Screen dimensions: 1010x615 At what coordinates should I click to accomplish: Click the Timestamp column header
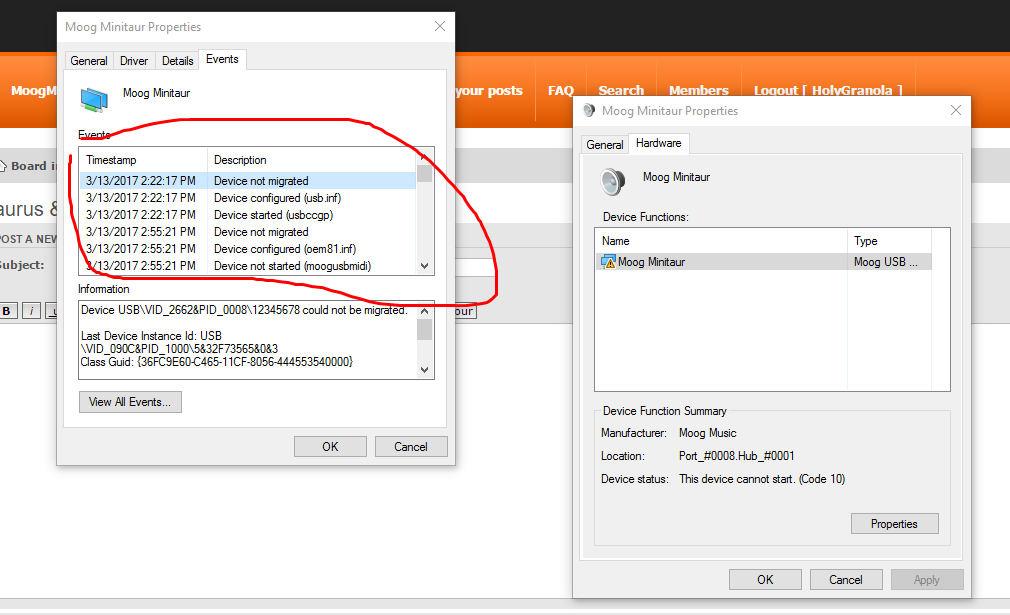tap(142, 160)
